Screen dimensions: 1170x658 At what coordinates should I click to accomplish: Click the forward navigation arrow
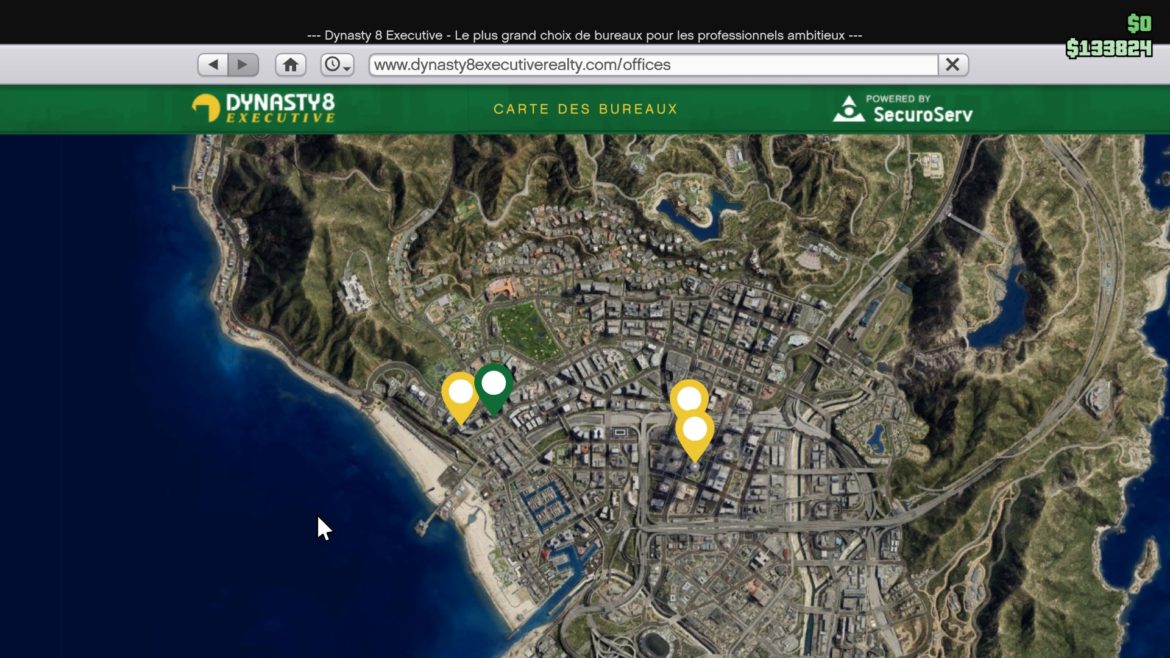[x=243, y=63]
